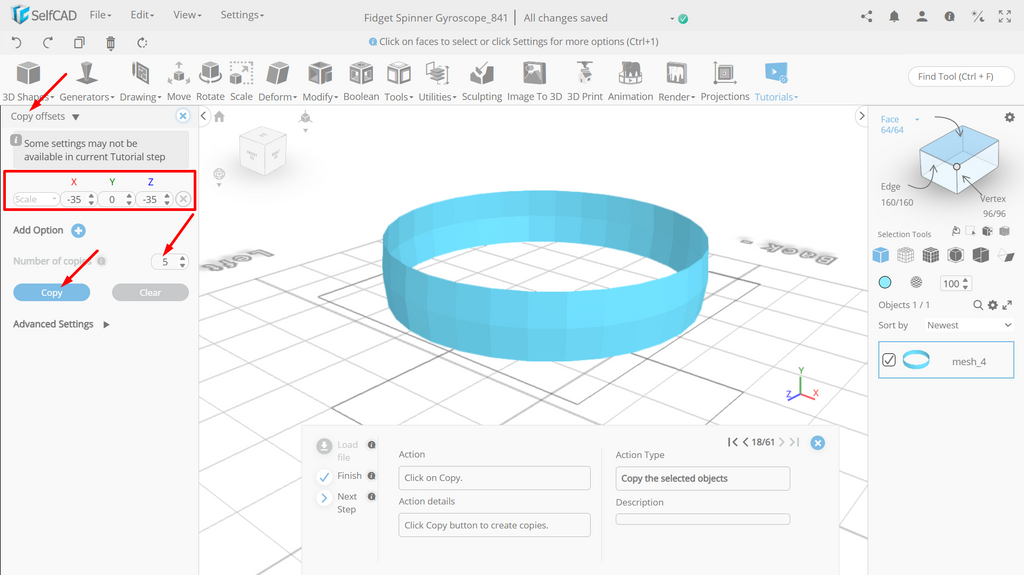Click the Animation tool icon

[630, 73]
